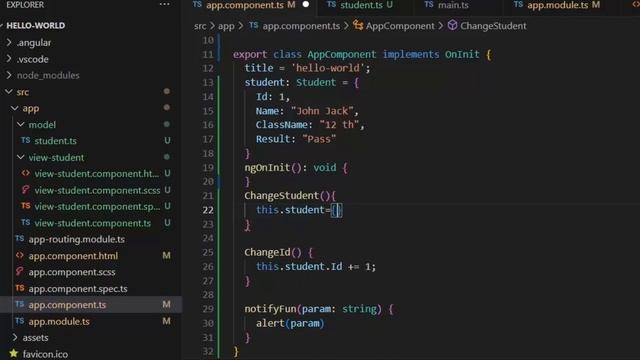Switch to the student.ts editor tab
This screenshot has width=640, height=360.
click(x=360, y=5)
